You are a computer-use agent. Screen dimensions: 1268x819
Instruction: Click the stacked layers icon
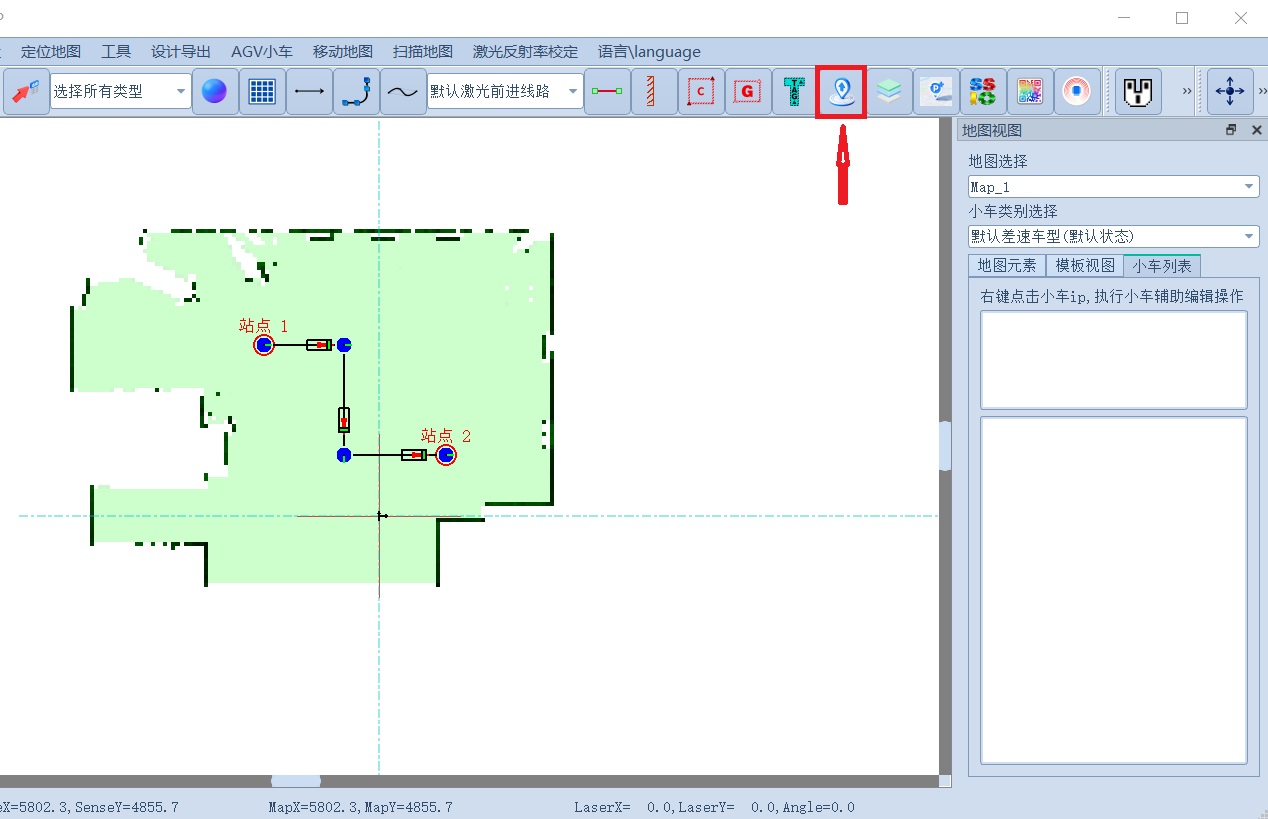point(889,92)
